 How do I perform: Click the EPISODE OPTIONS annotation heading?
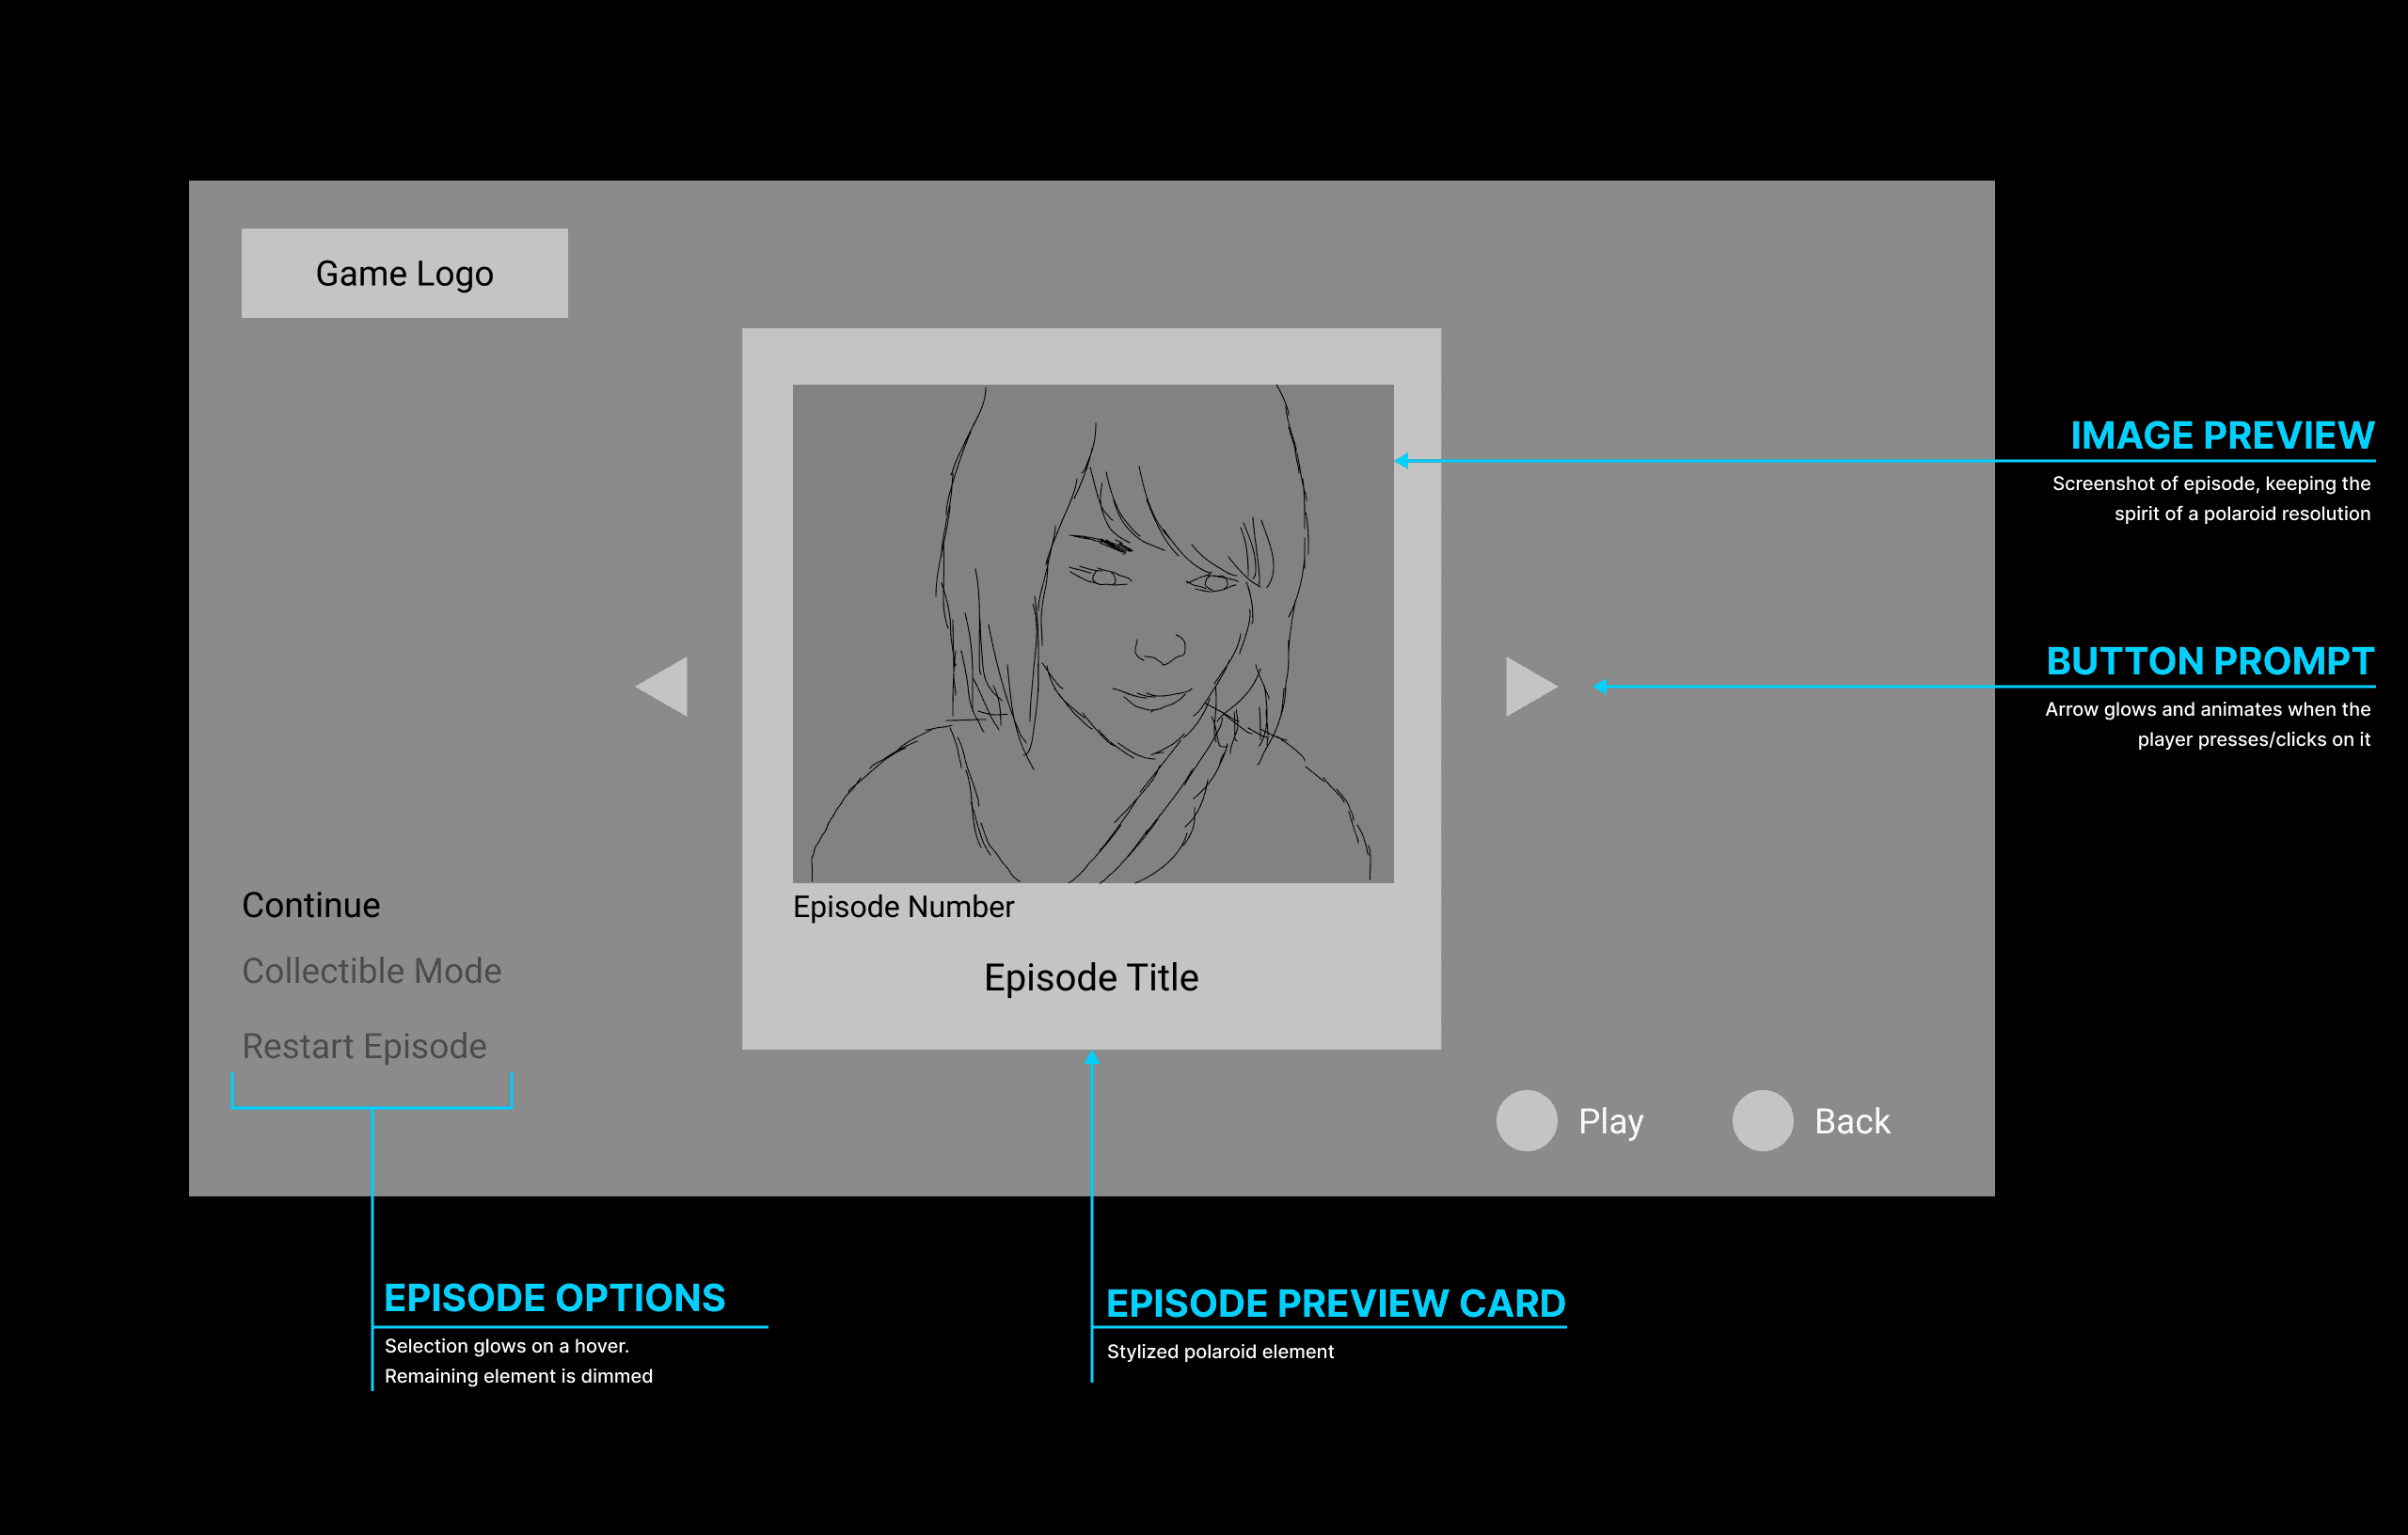554,1298
